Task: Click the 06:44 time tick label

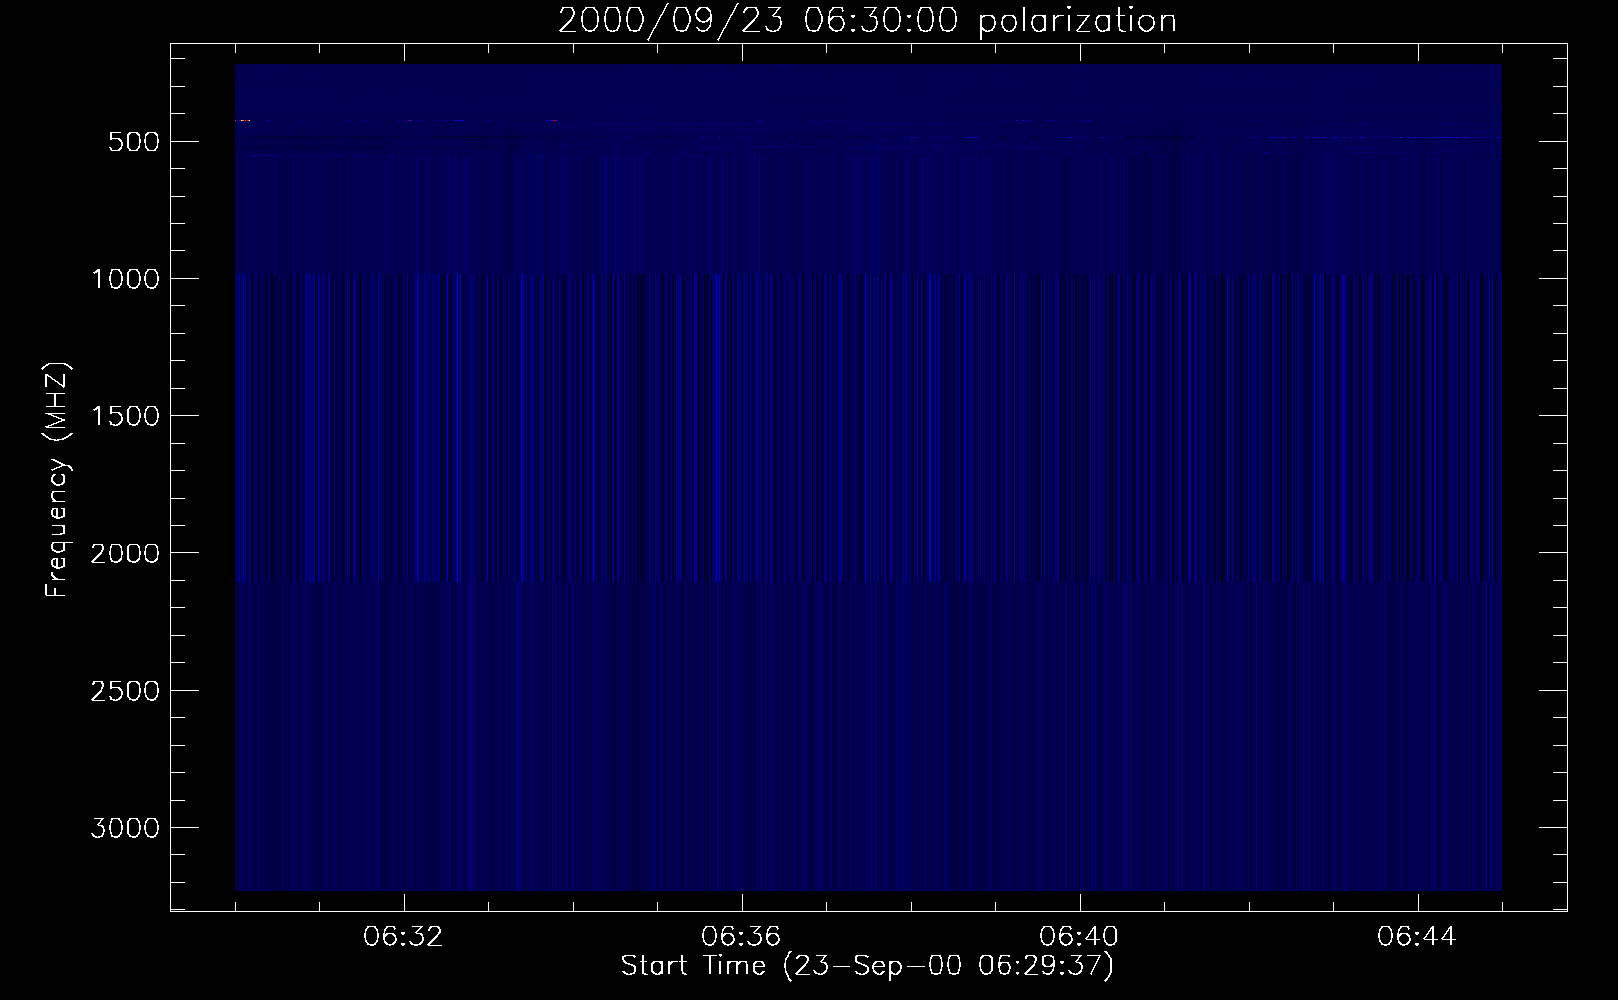Action: click(x=1417, y=937)
